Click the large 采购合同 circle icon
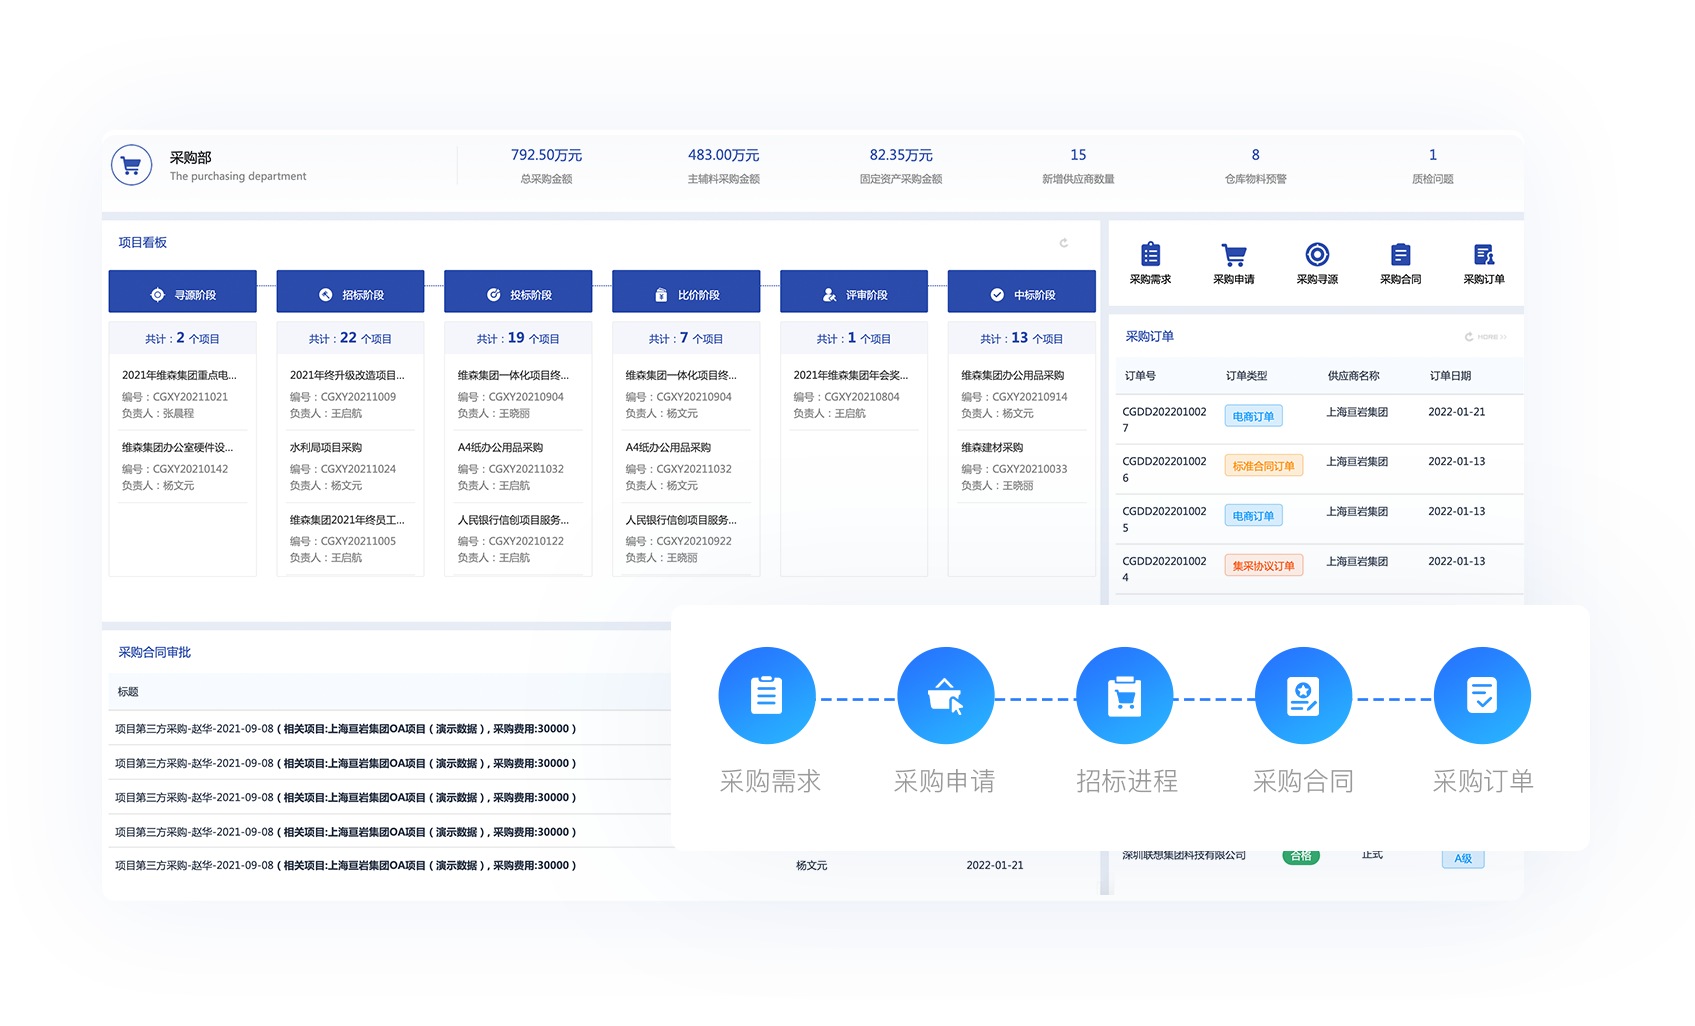Viewport: 1695px width, 1026px height. (1303, 696)
